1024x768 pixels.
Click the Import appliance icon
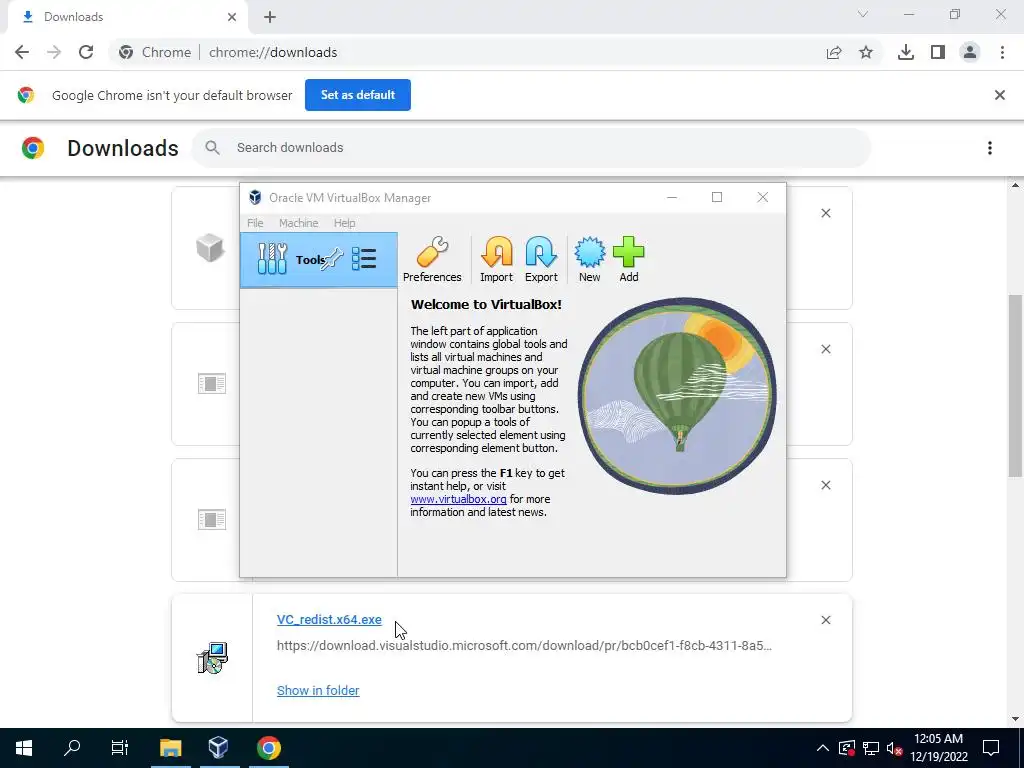[x=496, y=259]
